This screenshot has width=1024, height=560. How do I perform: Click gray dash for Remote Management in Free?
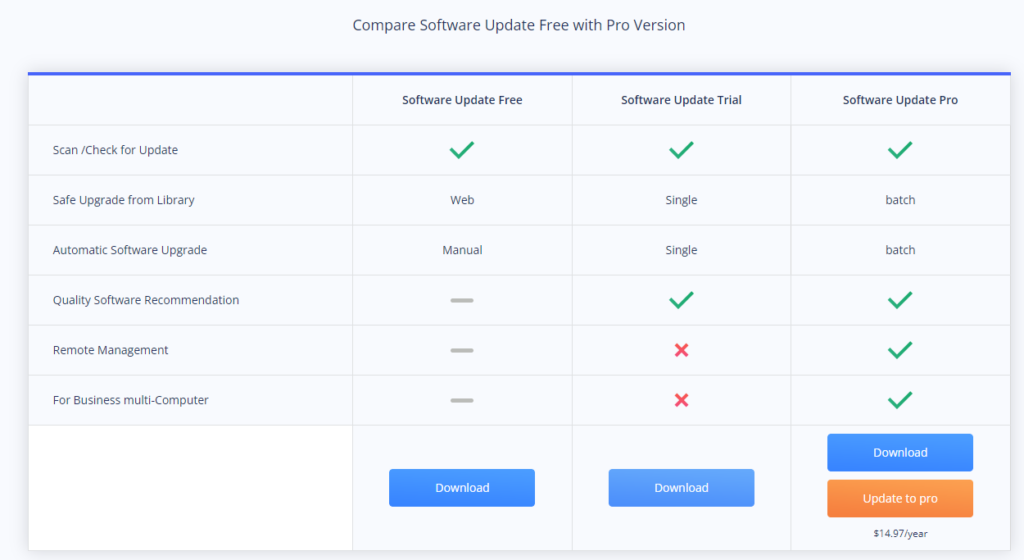click(x=461, y=350)
